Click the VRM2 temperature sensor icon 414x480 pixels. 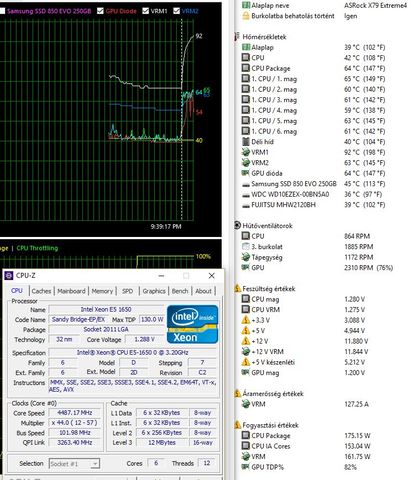pos(246,162)
